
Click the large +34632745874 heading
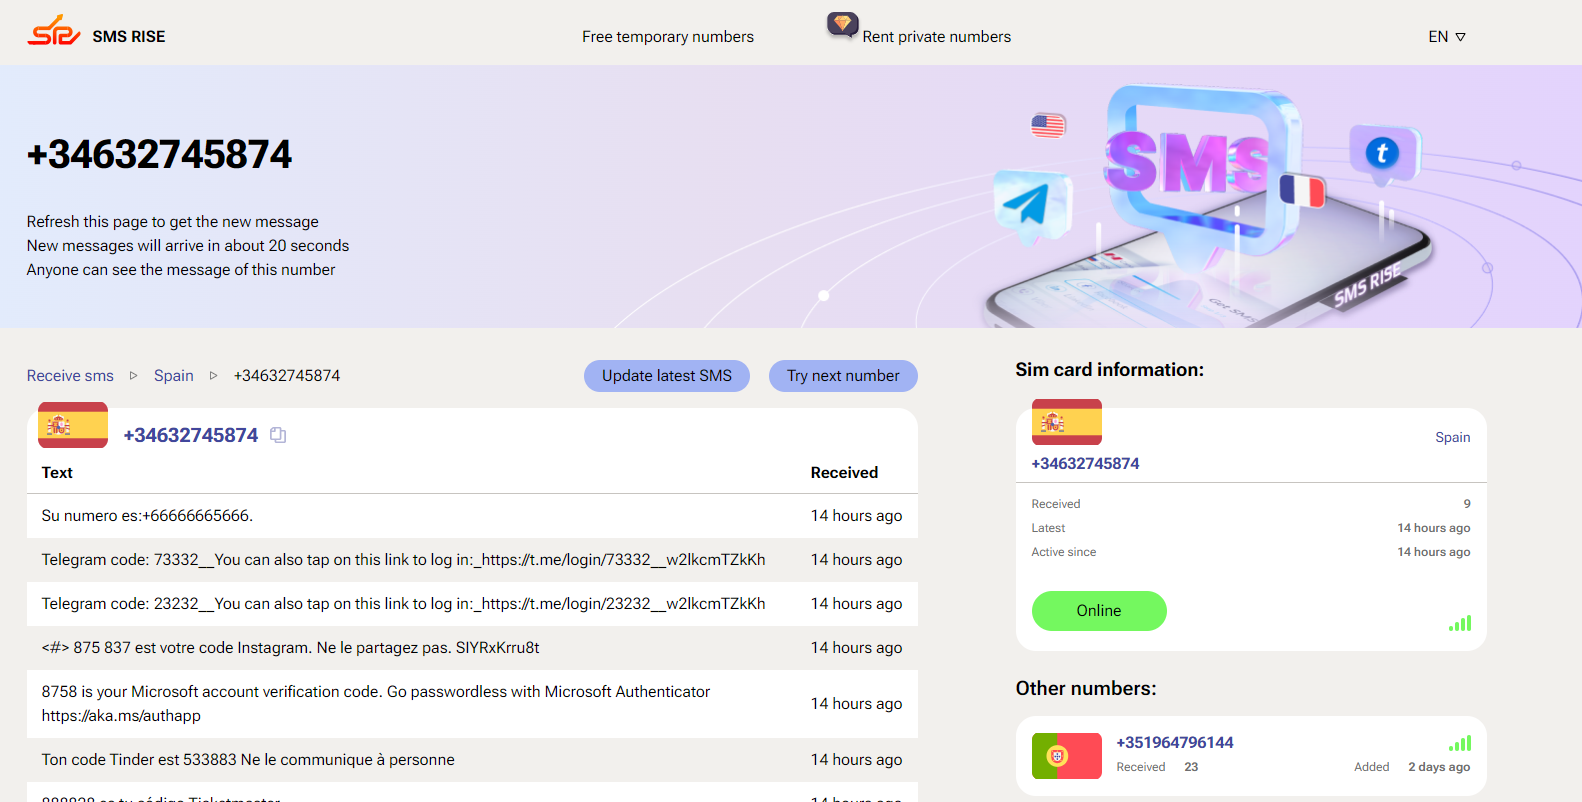[160, 154]
